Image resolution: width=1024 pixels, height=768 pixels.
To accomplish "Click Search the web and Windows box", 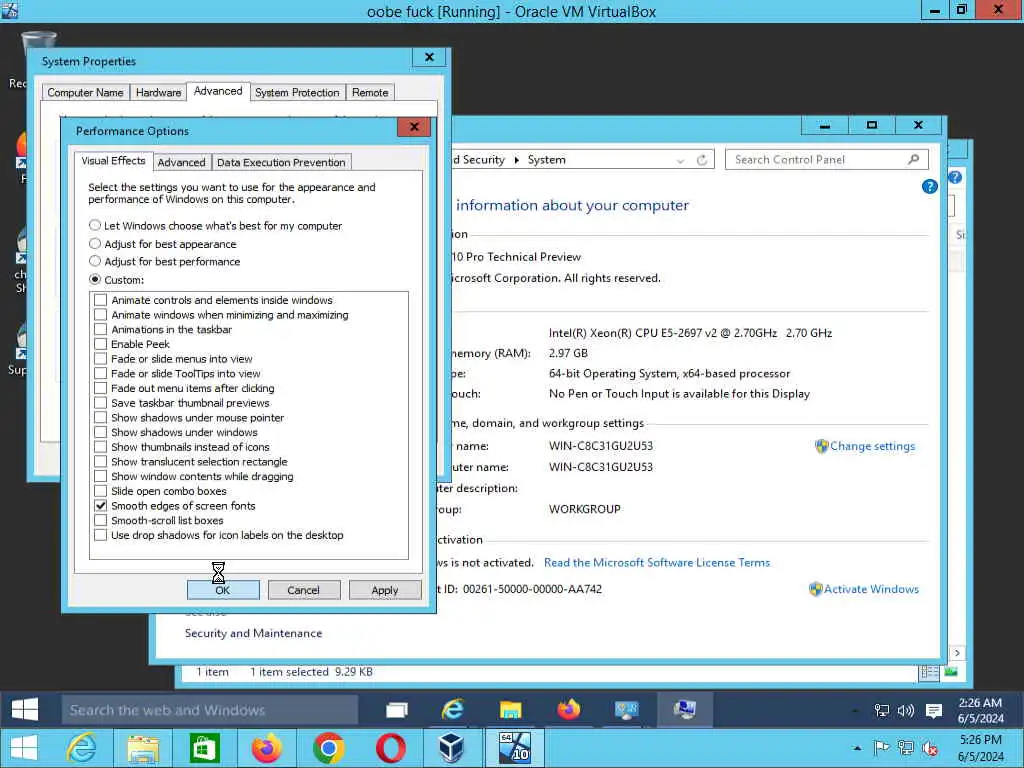I will tap(210, 710).
